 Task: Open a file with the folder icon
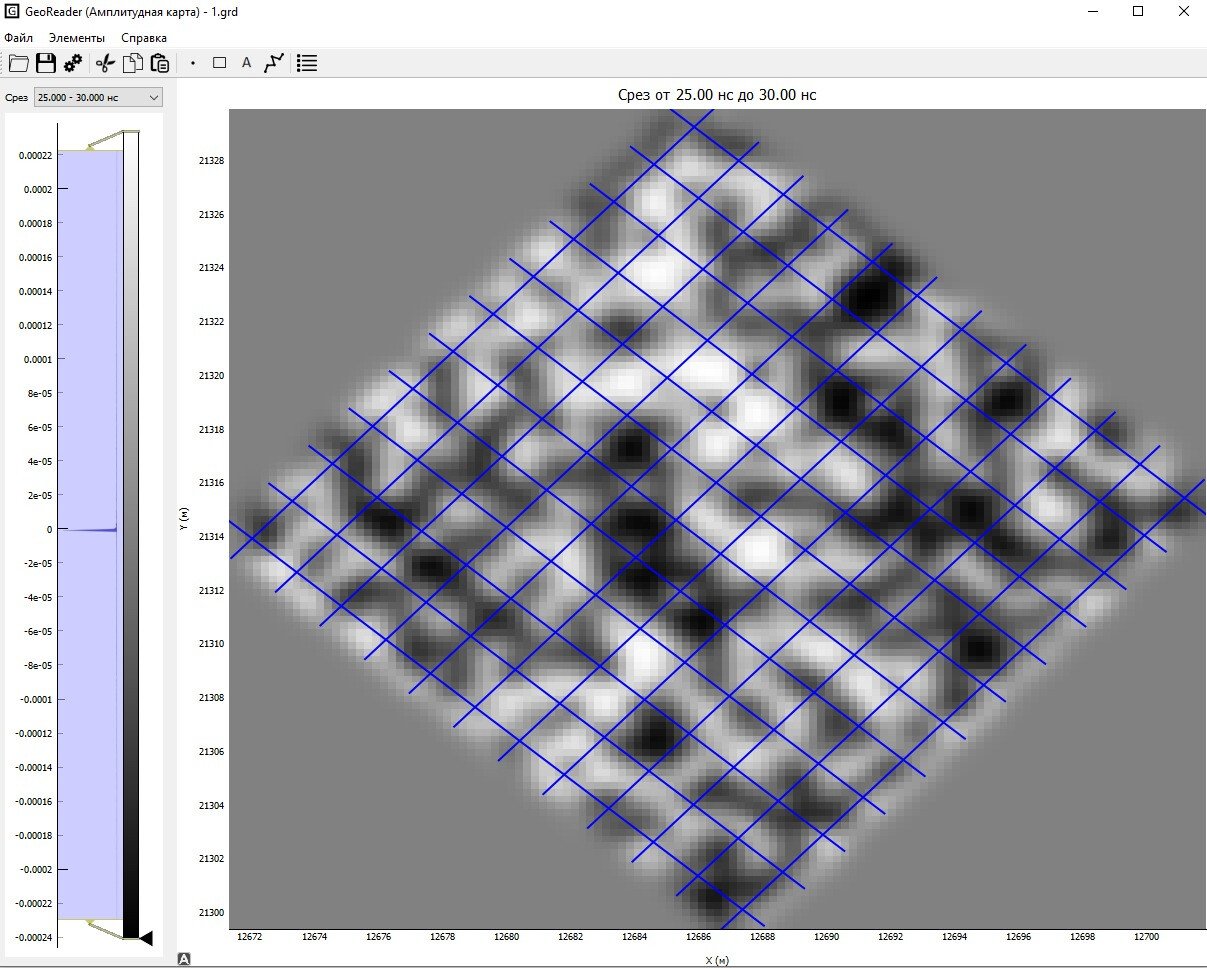click(18, 63)
